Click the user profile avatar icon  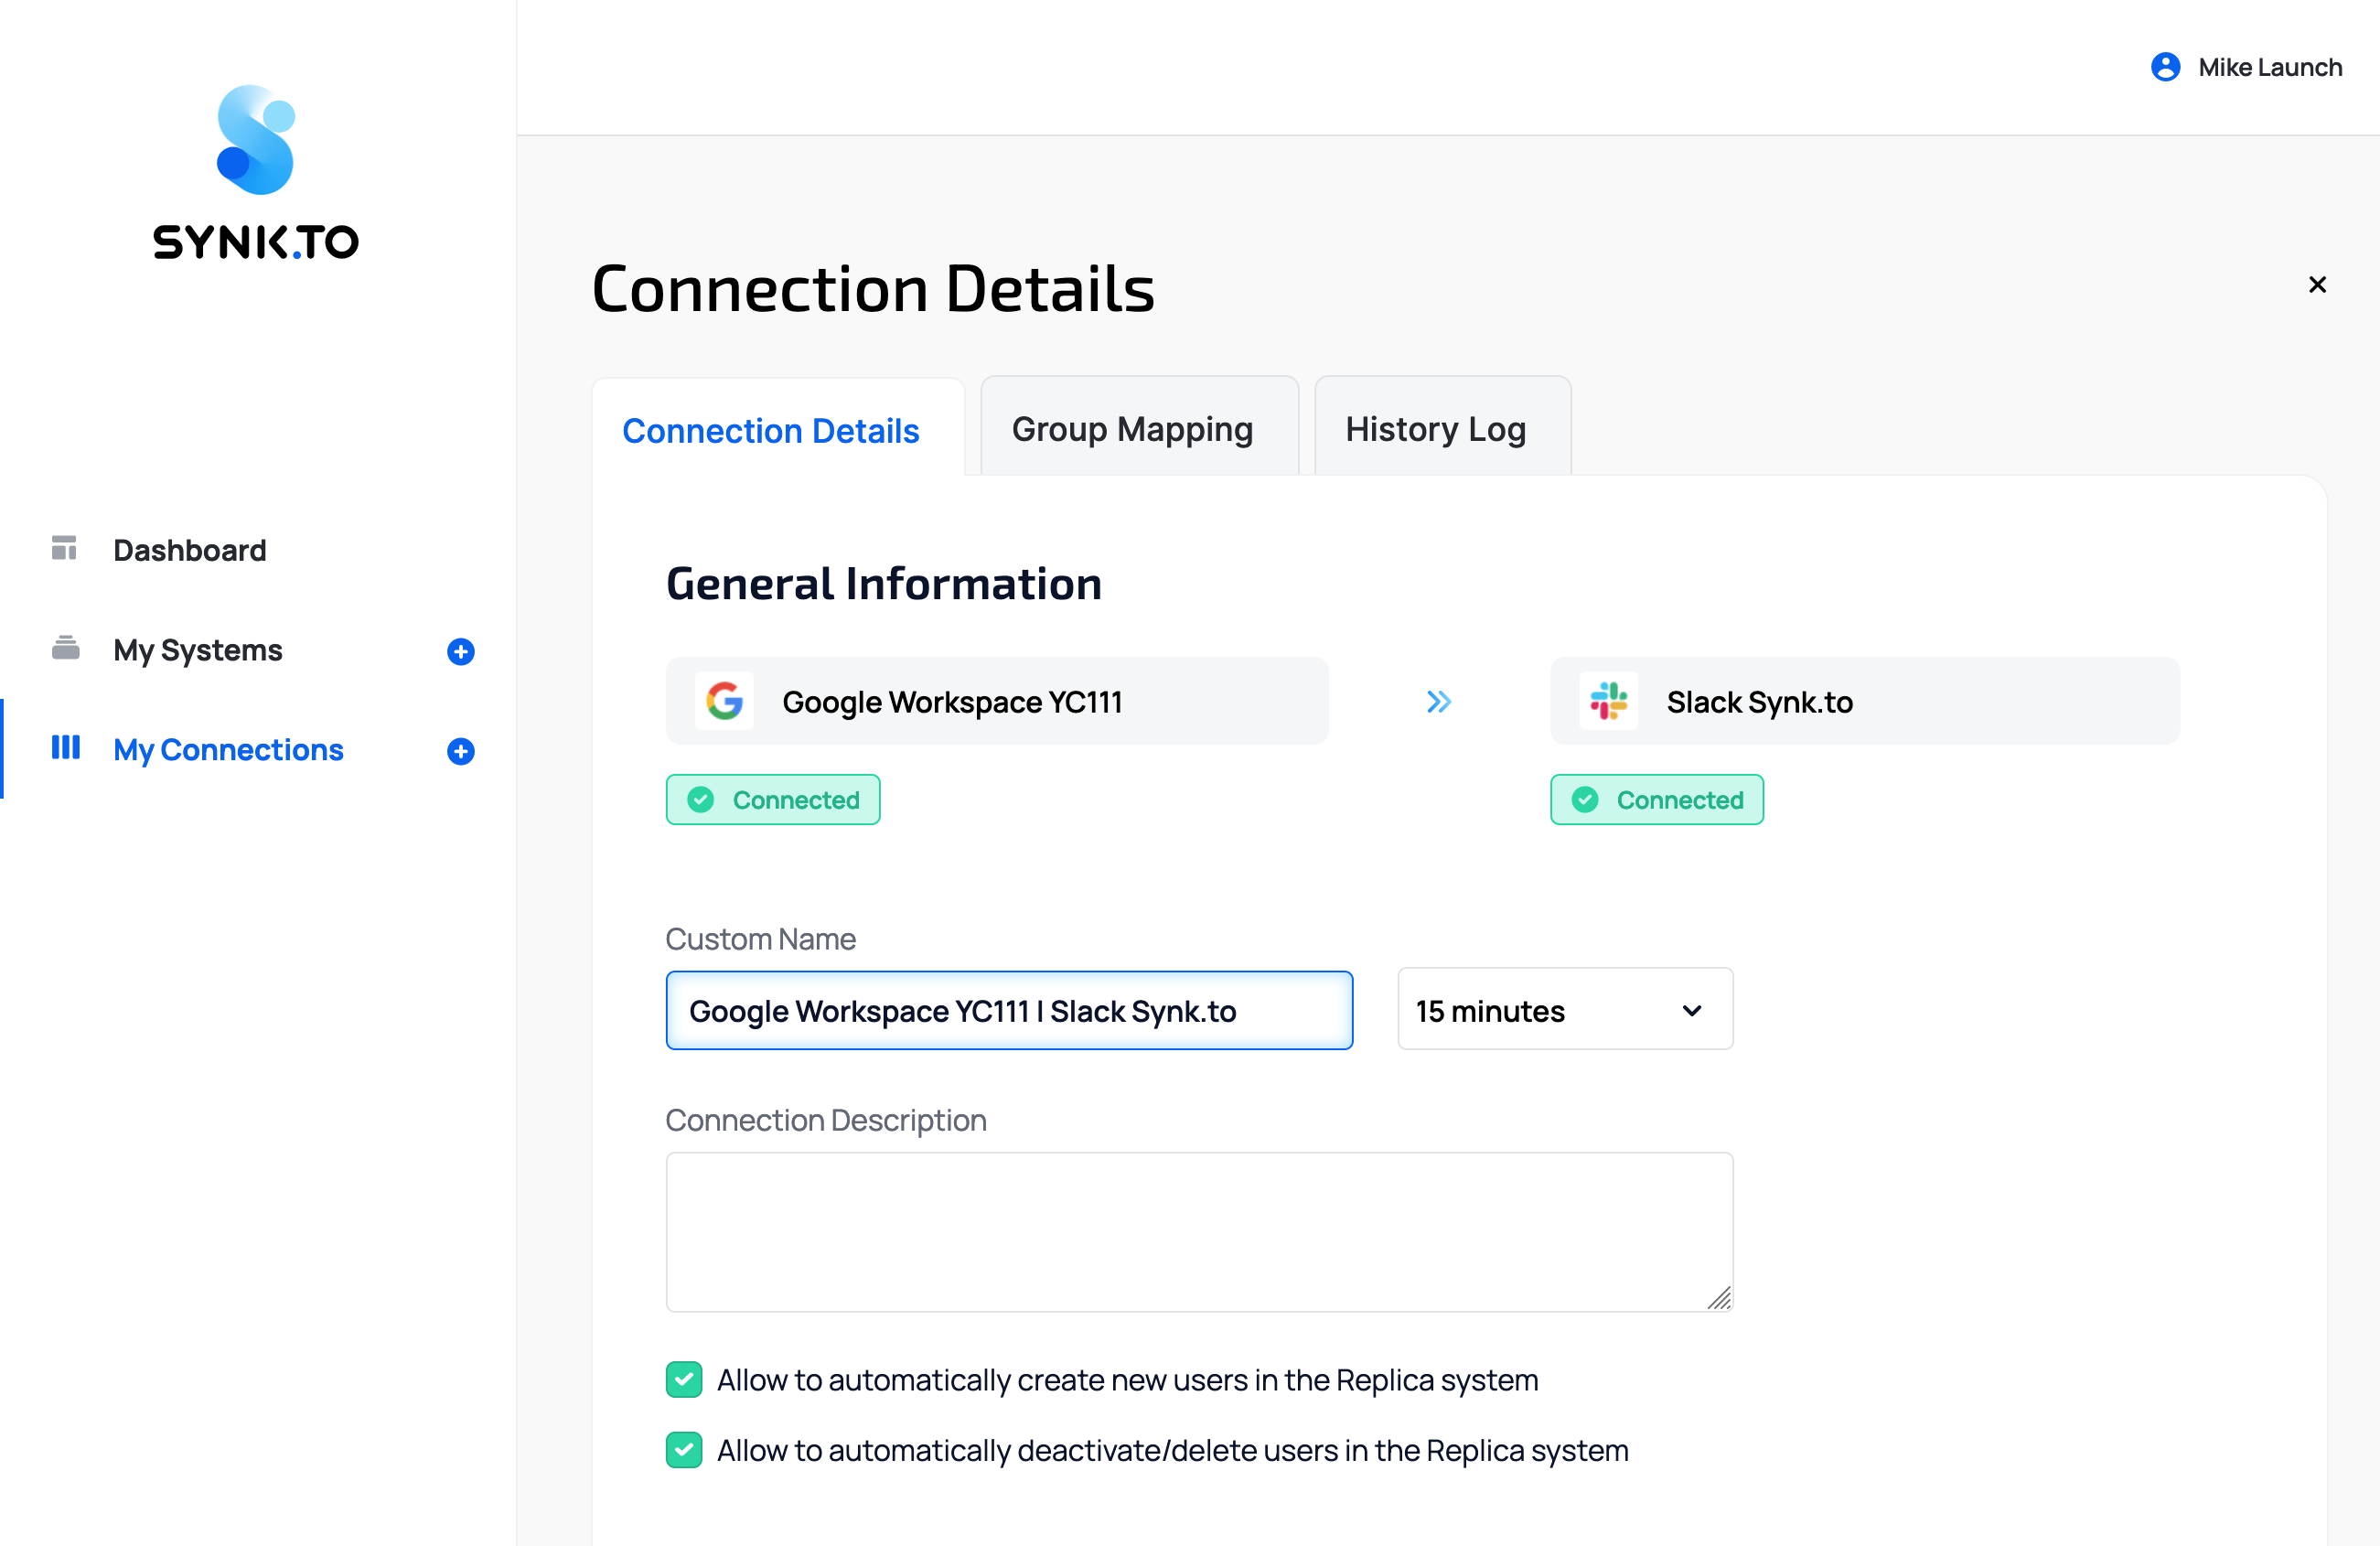pos(2165,67)
